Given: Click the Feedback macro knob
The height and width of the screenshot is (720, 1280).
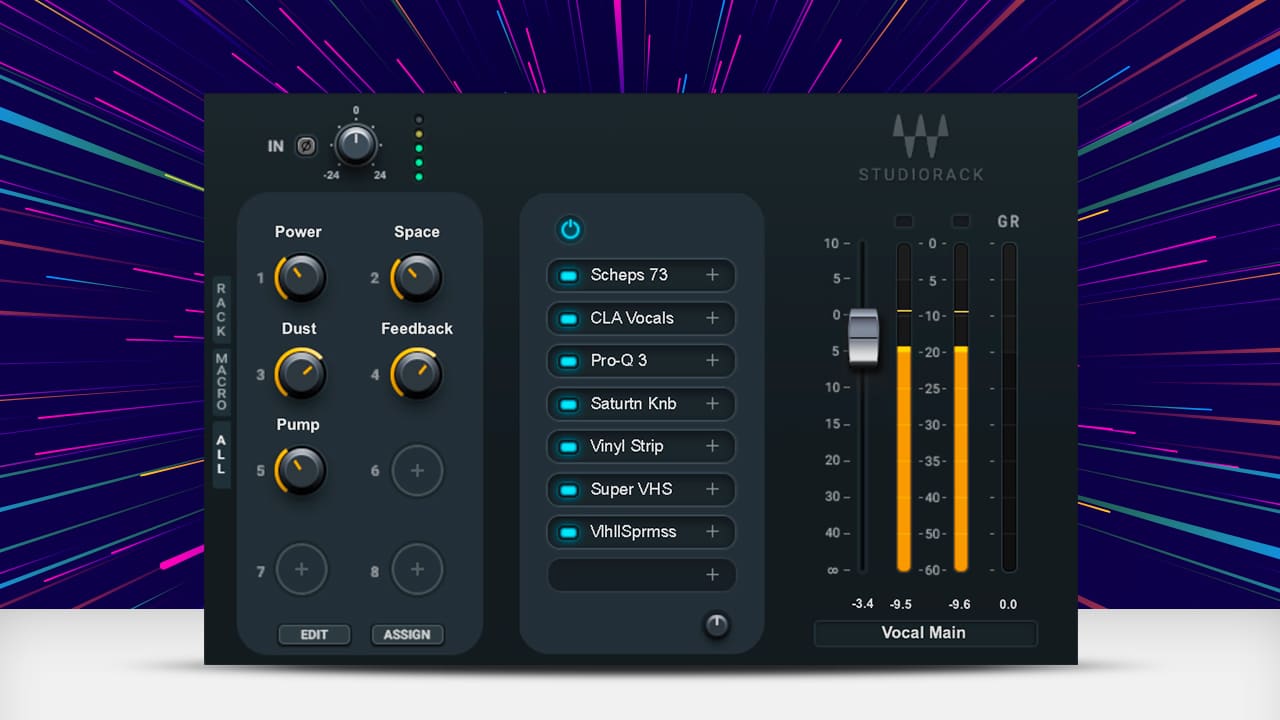Looking at the screenshot, I should pyautogui.click(x=417, y=374).
